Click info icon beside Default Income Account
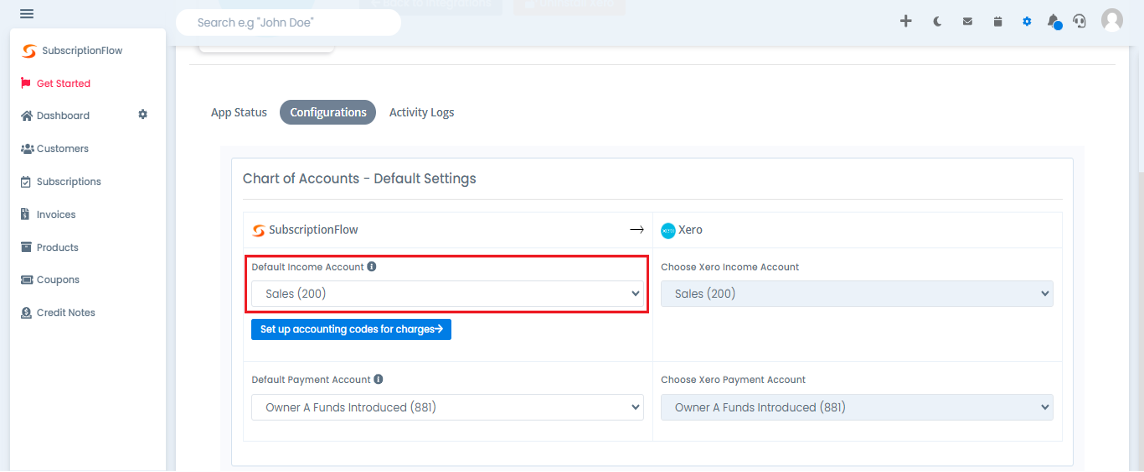 (371, 267)
